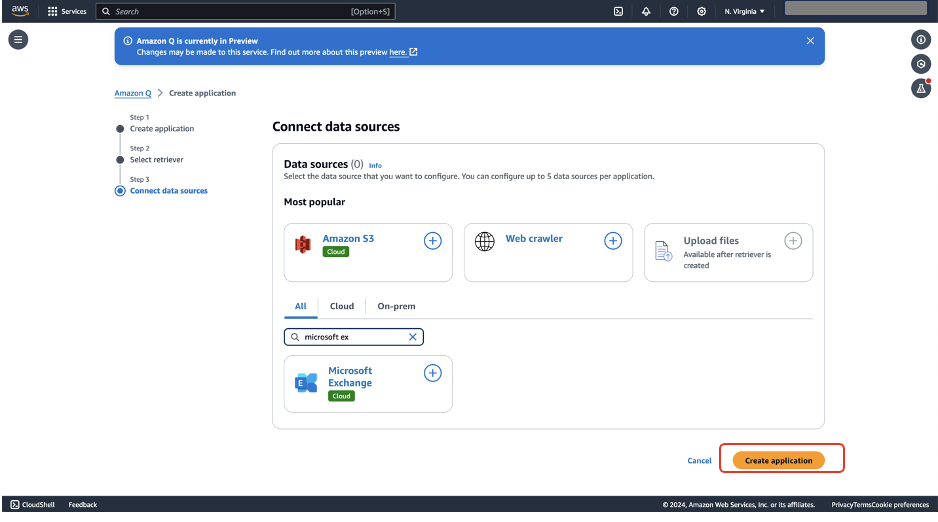The width and height of the screenshot is (938, 522).
Task: Open the Amazon S3 data source link
Action: pyautogui.click(x=348, y=239)
